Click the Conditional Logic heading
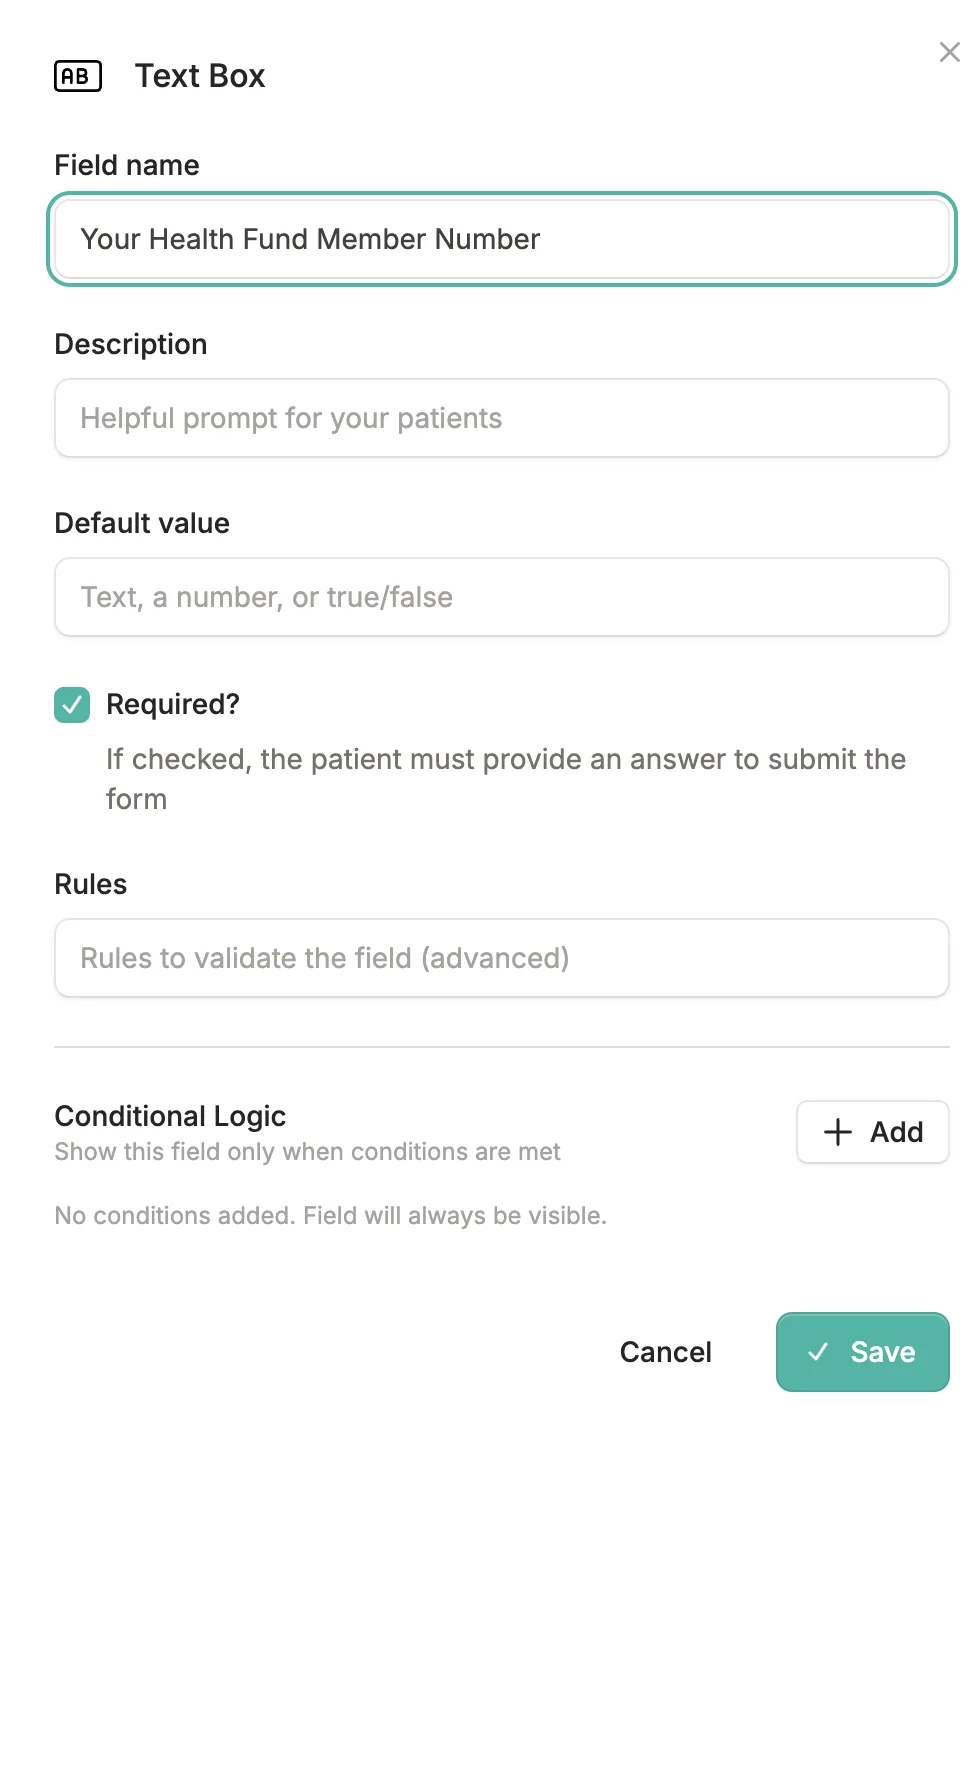Screen dimensions: 970x1784 click(170, 1115)
